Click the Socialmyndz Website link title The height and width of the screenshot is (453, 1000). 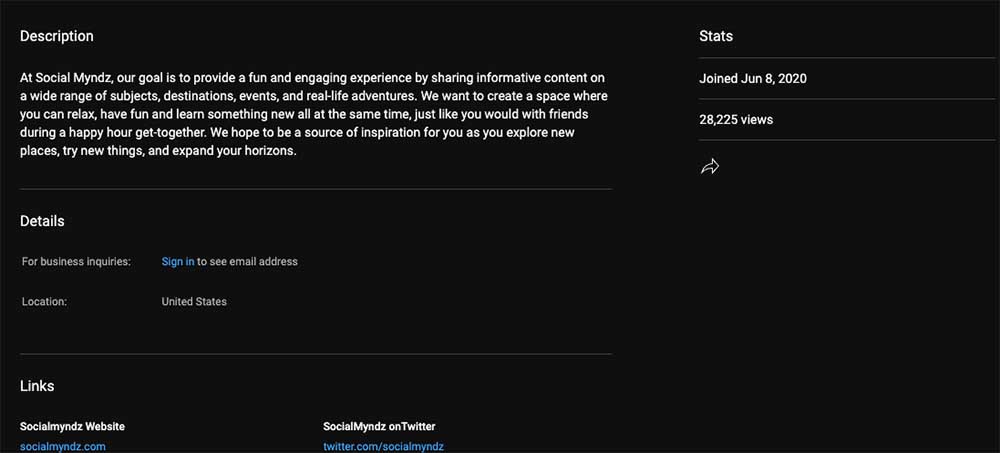tap(72, 426)
